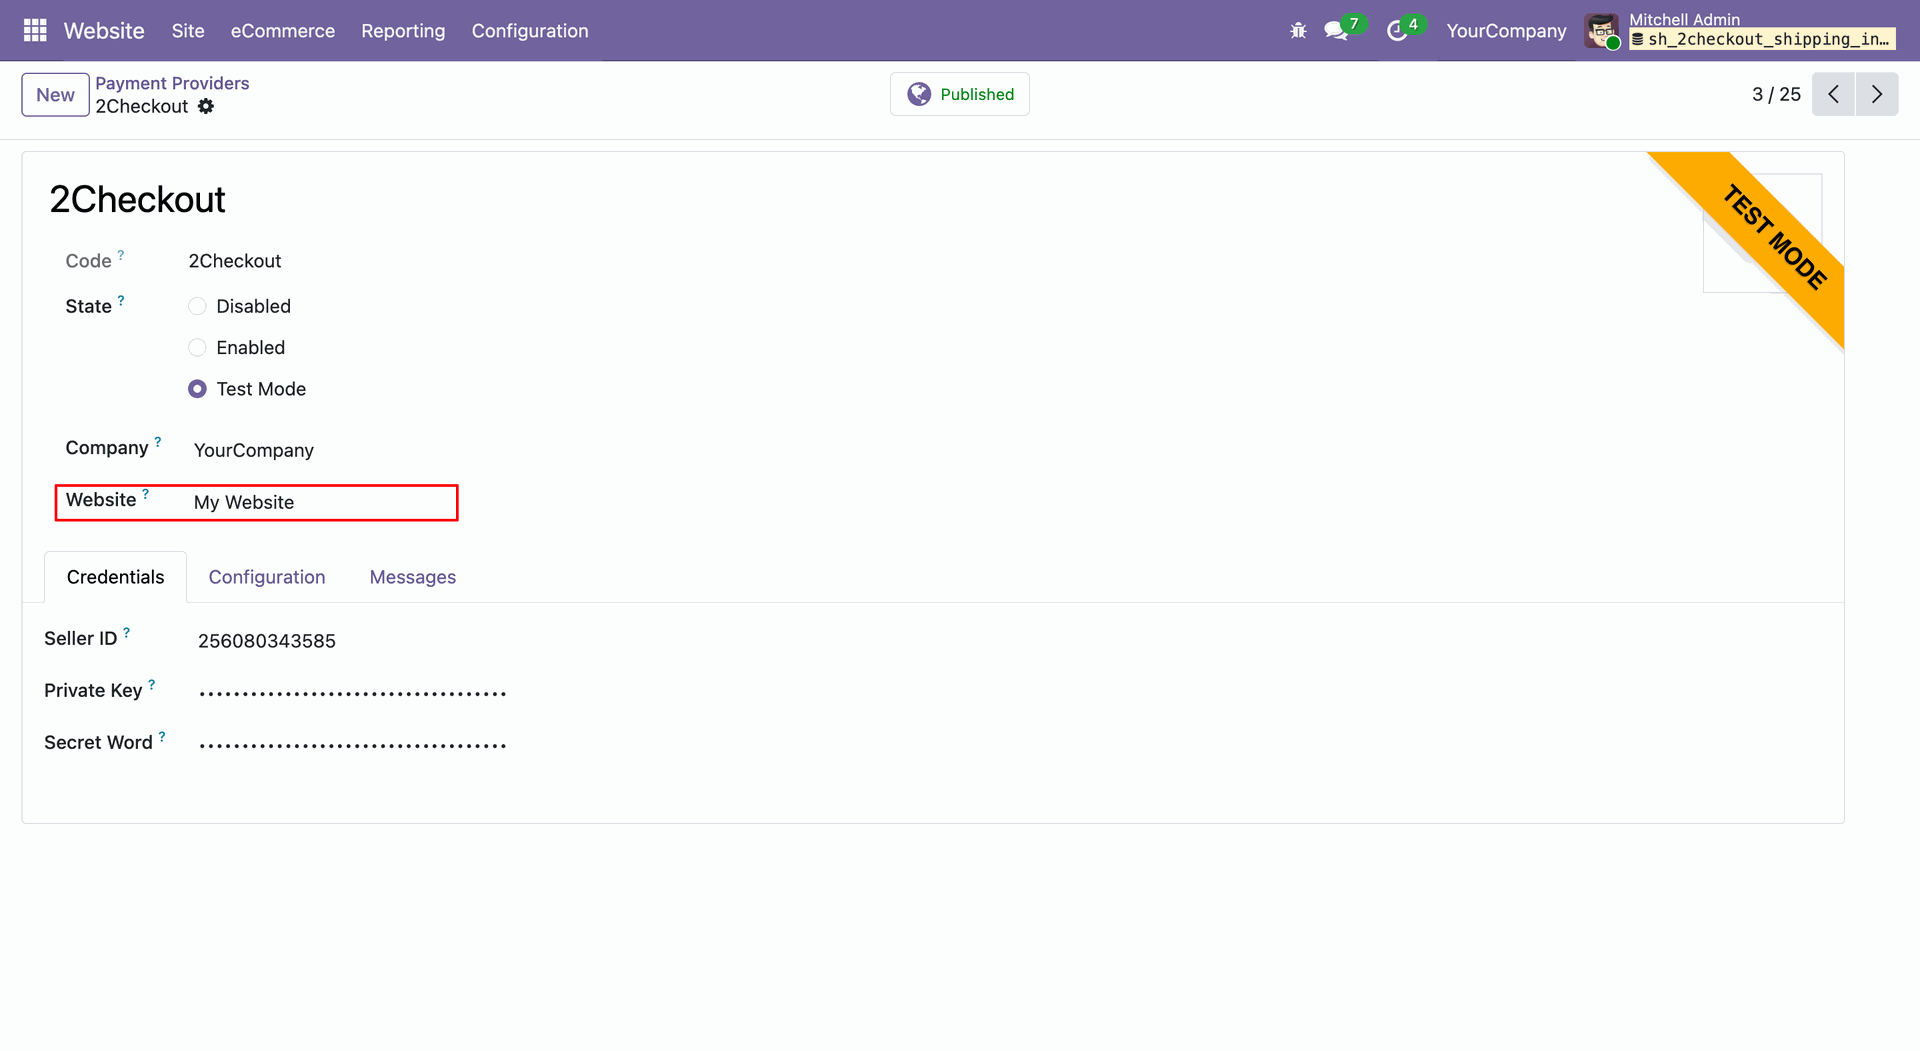Edit the Private Key field

point(352,693)
